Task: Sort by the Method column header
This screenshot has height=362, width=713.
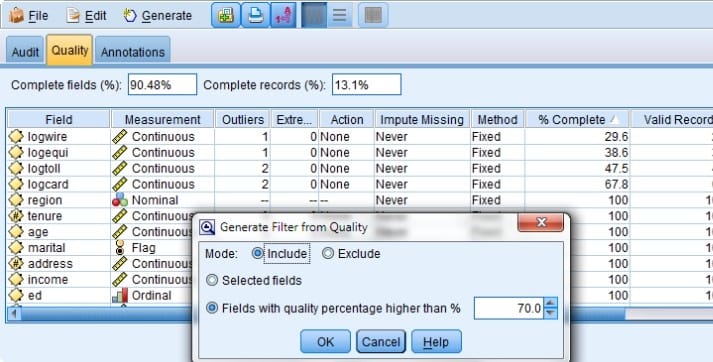Action: [497, 120]
